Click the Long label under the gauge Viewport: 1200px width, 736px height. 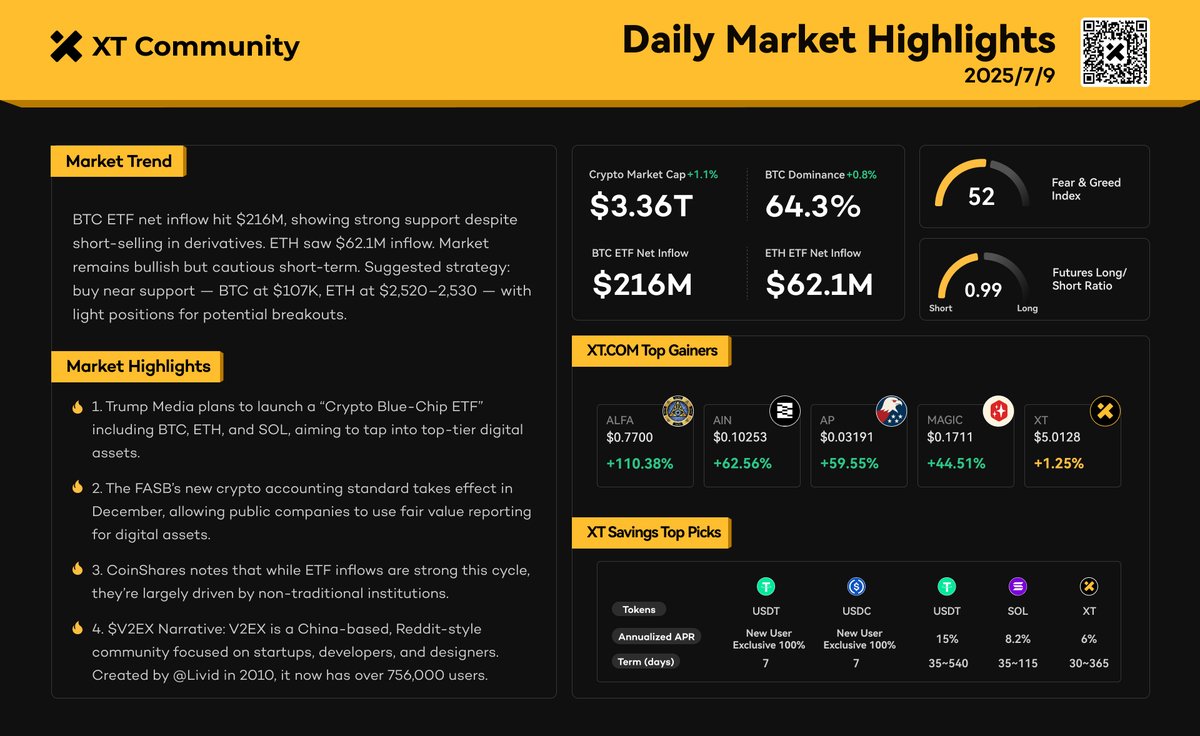(1027, 308)
